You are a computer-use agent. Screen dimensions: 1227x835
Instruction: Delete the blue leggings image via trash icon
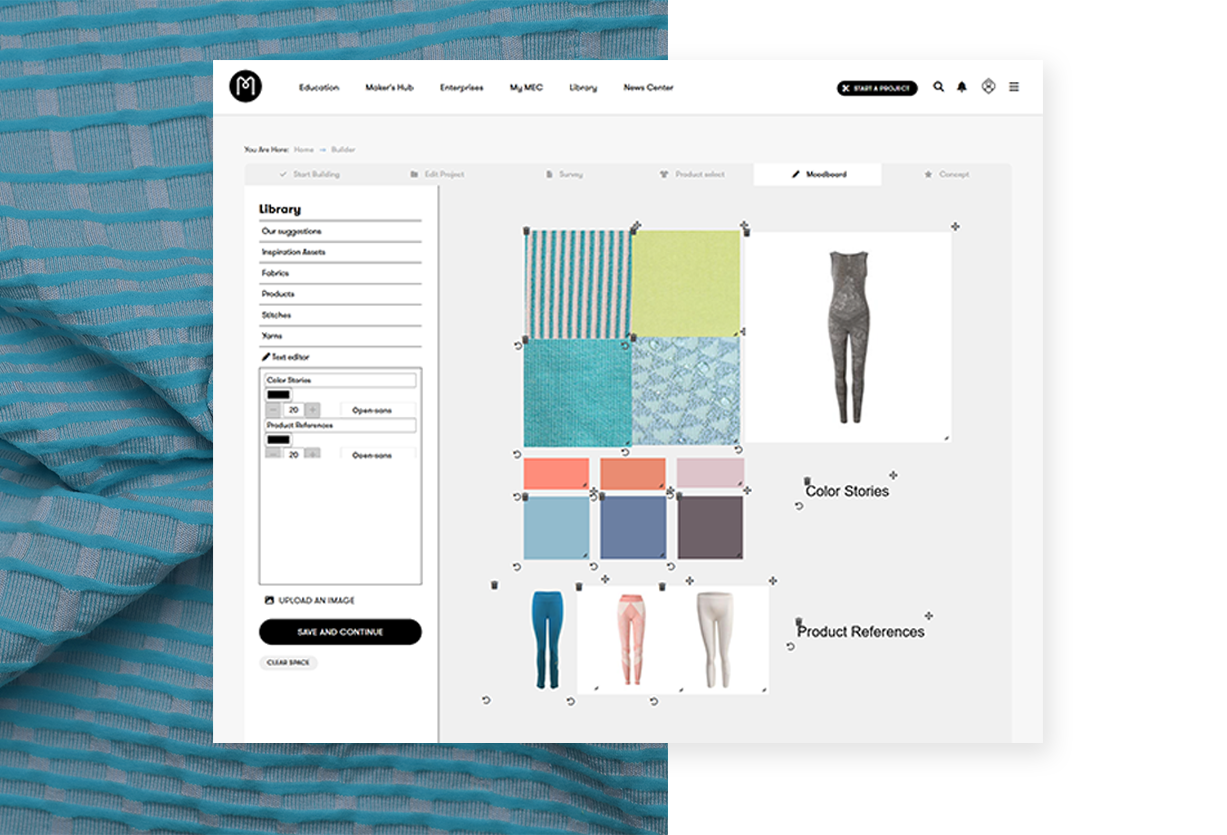coord(494,585)
